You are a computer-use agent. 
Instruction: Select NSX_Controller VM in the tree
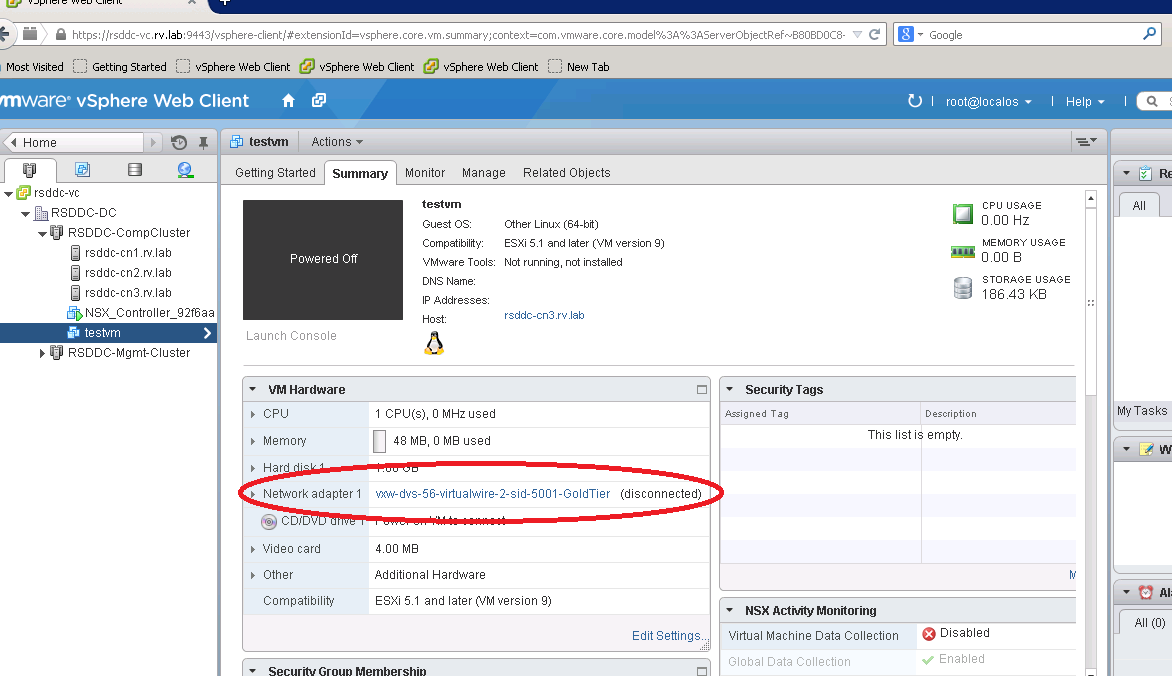(148, 313)
